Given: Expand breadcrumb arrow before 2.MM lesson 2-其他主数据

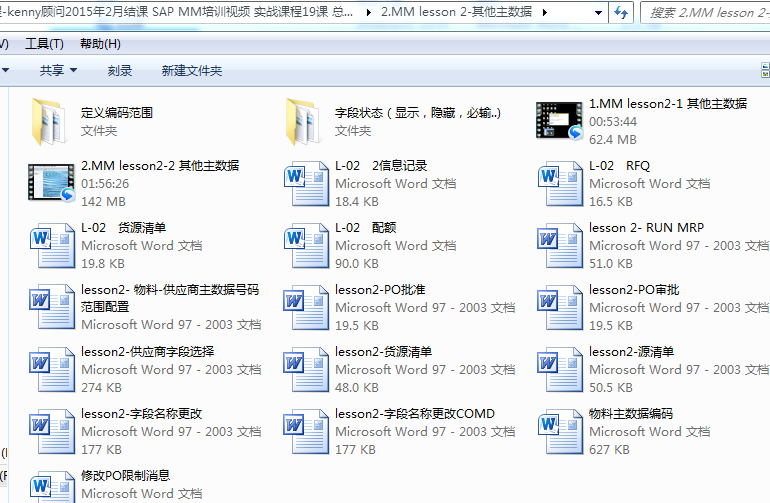Looking at the screenshot, I should point(369,12).
